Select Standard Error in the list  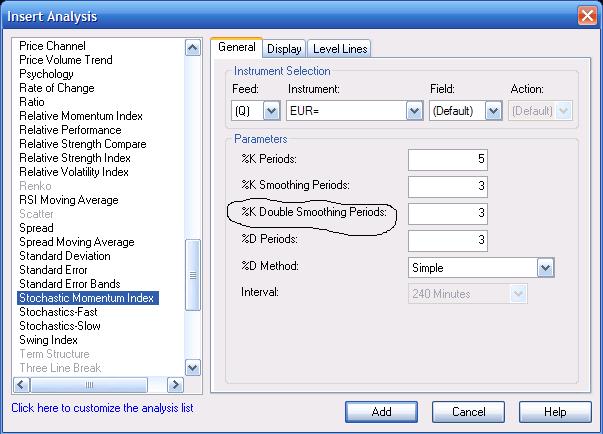point(53,270)
